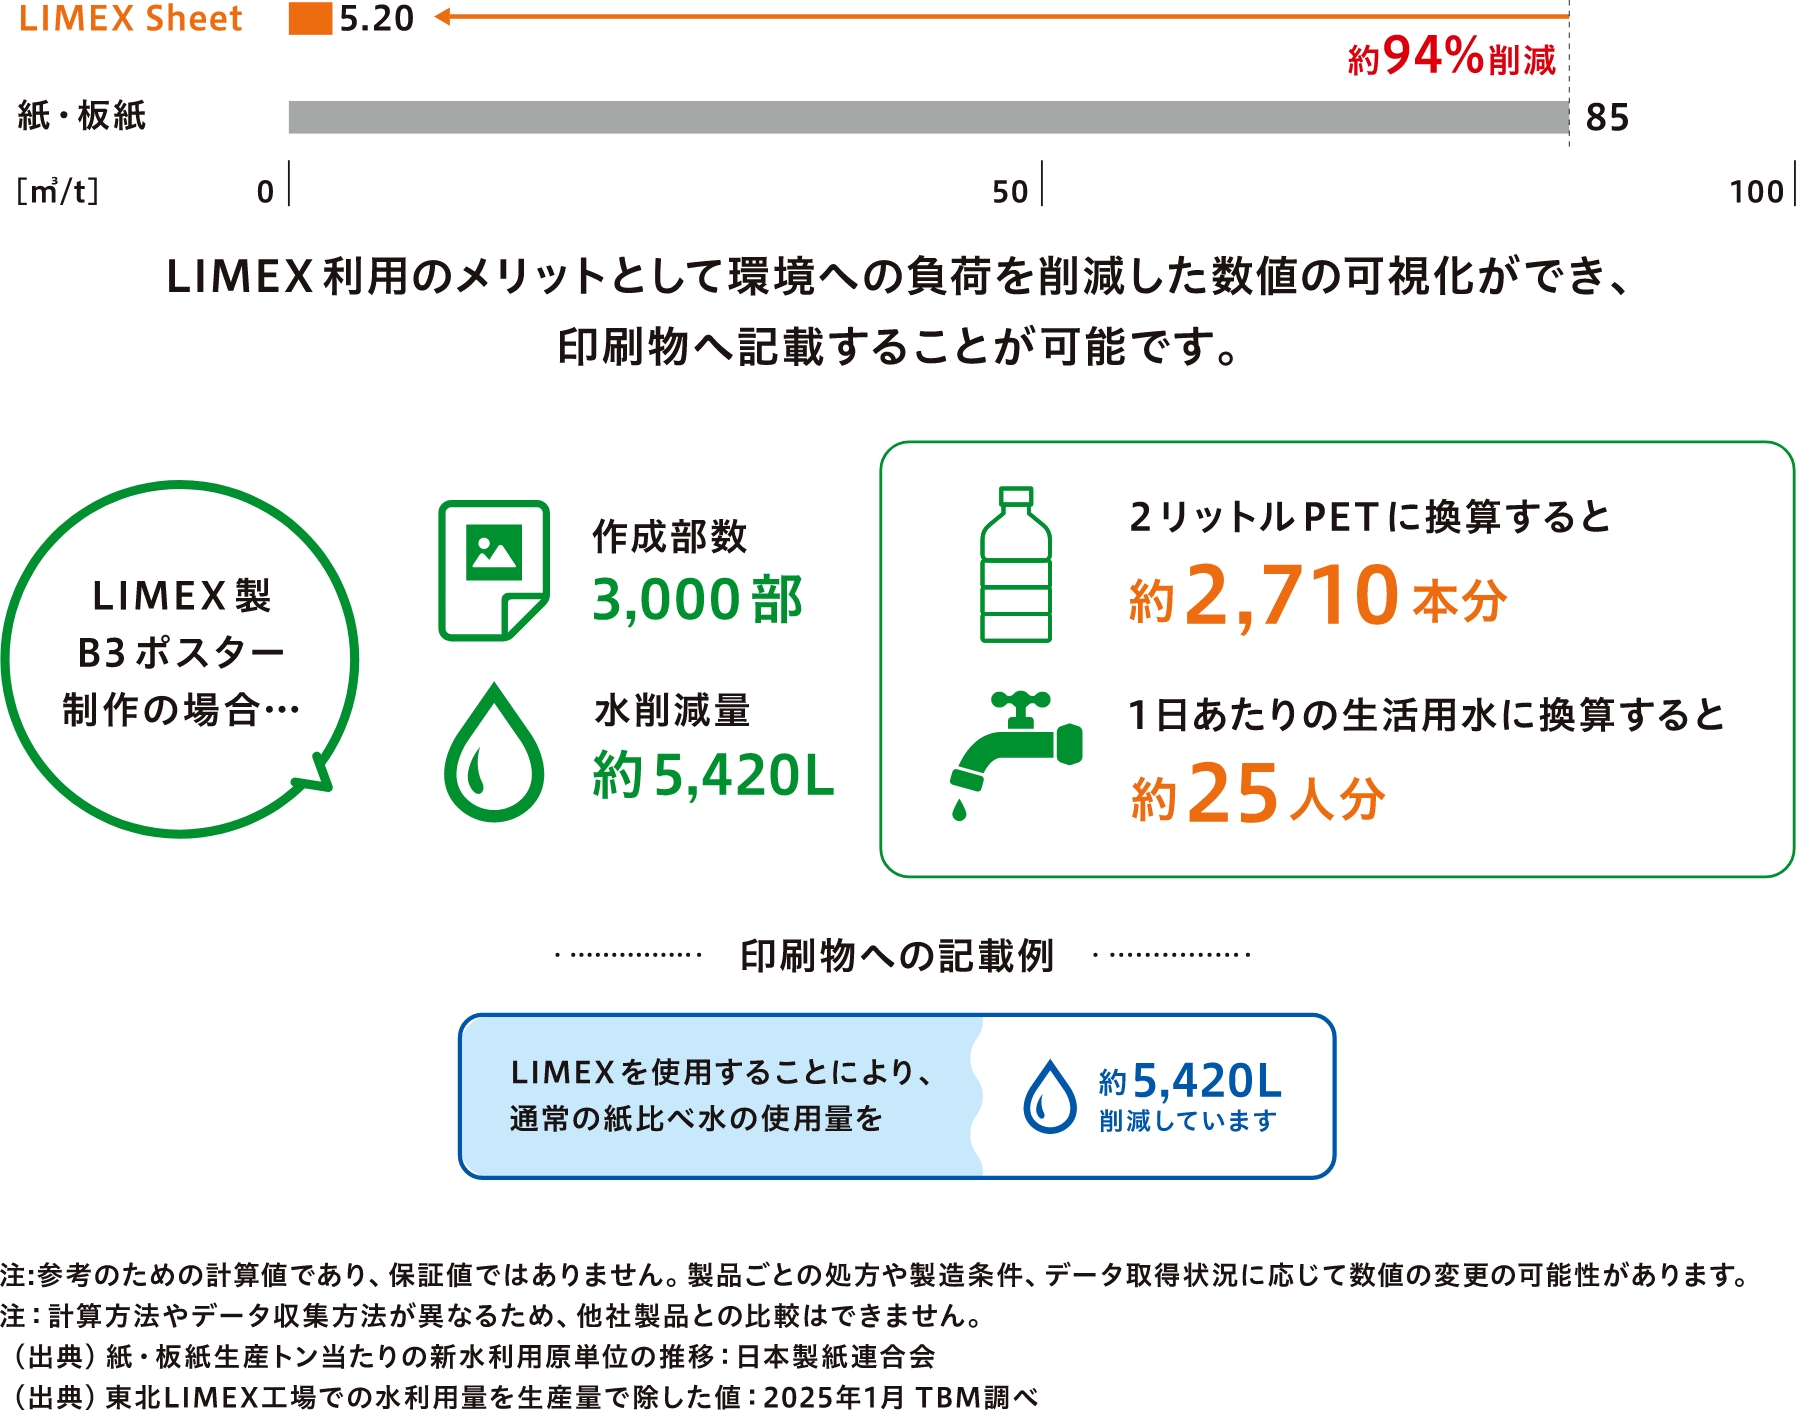Click the PET bottle icon
Screen dimensions: 1797x1410
tap(1015, 565)
